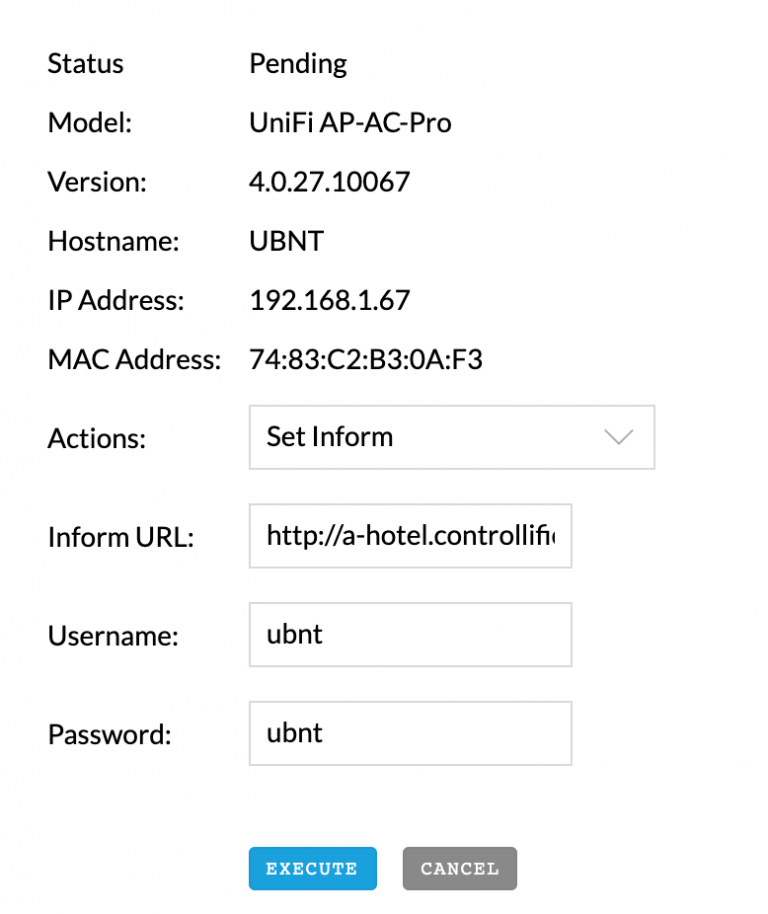Click the hostname UBNT value

[x=286, y=240]
